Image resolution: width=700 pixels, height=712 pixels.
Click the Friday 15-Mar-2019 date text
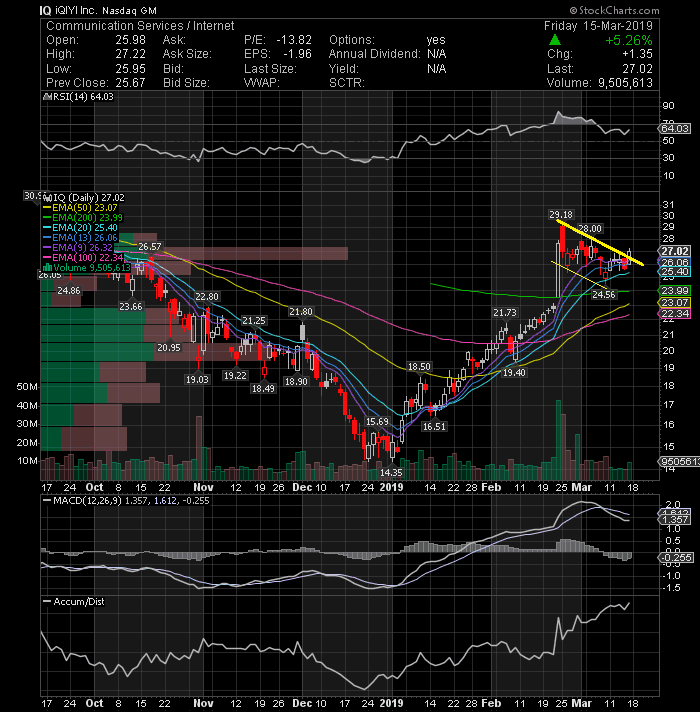click(598, 25)
